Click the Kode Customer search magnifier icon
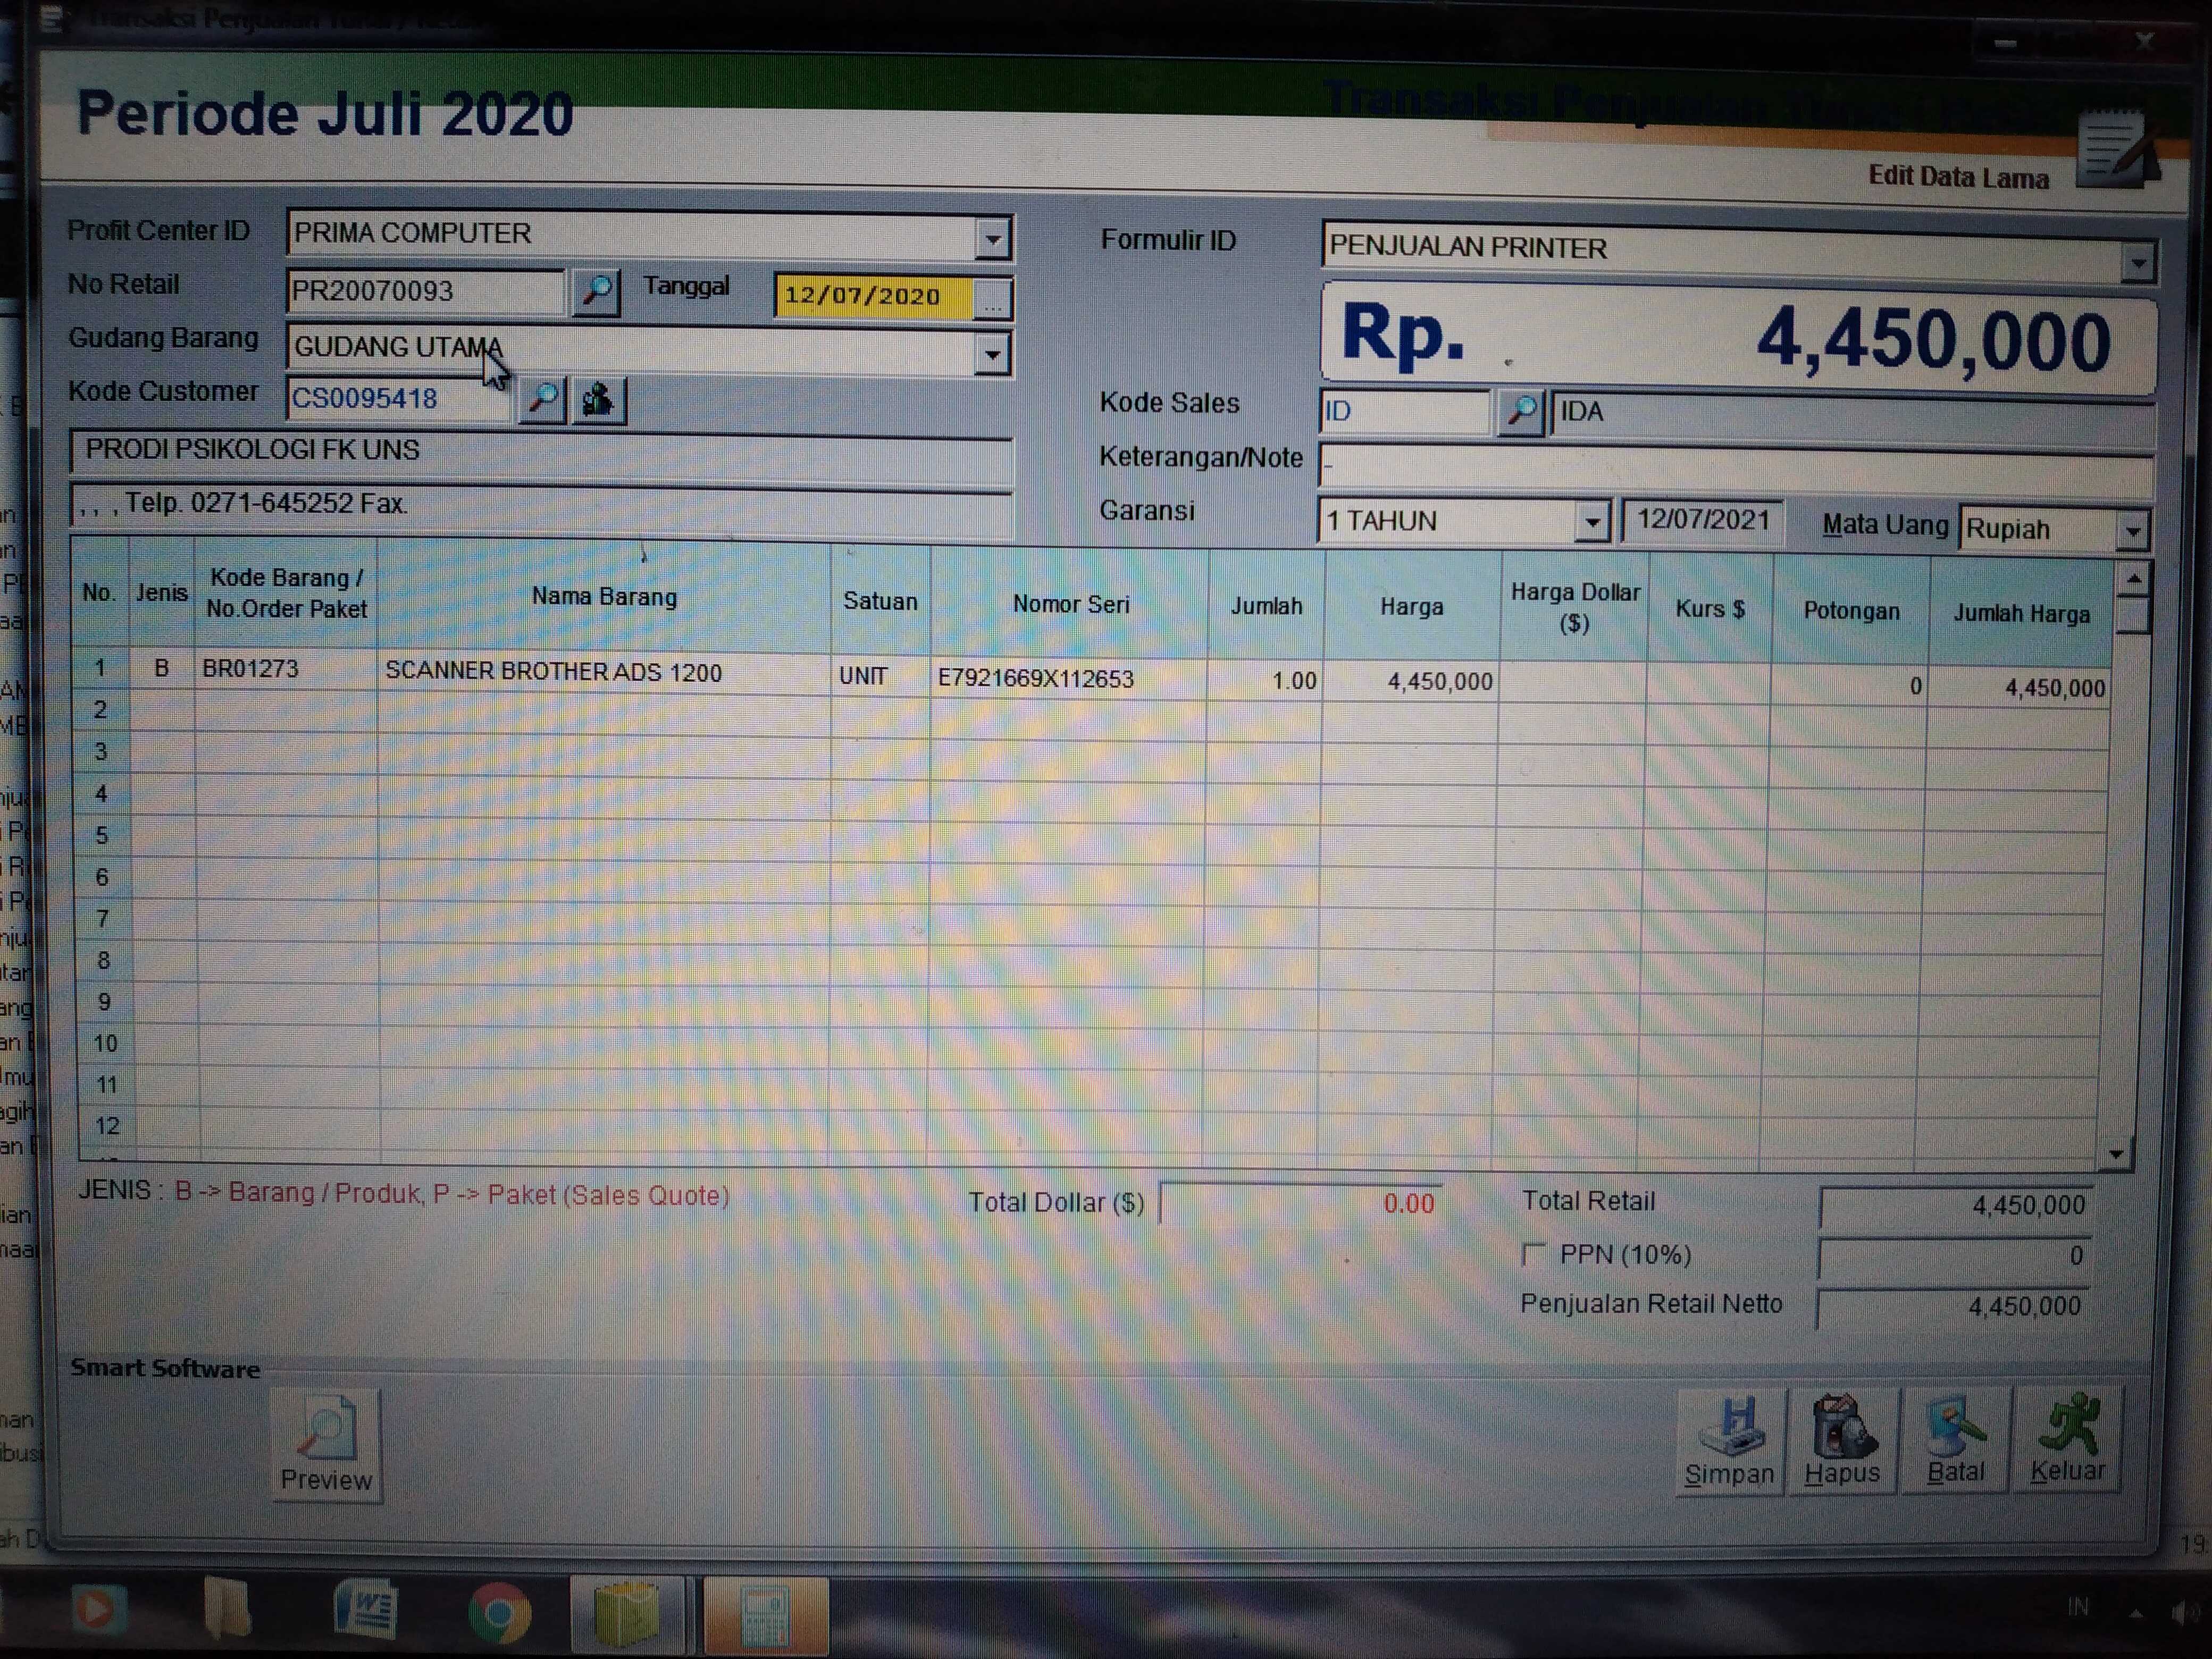This screenshot has width=2212, height=1659. (543, 399)
